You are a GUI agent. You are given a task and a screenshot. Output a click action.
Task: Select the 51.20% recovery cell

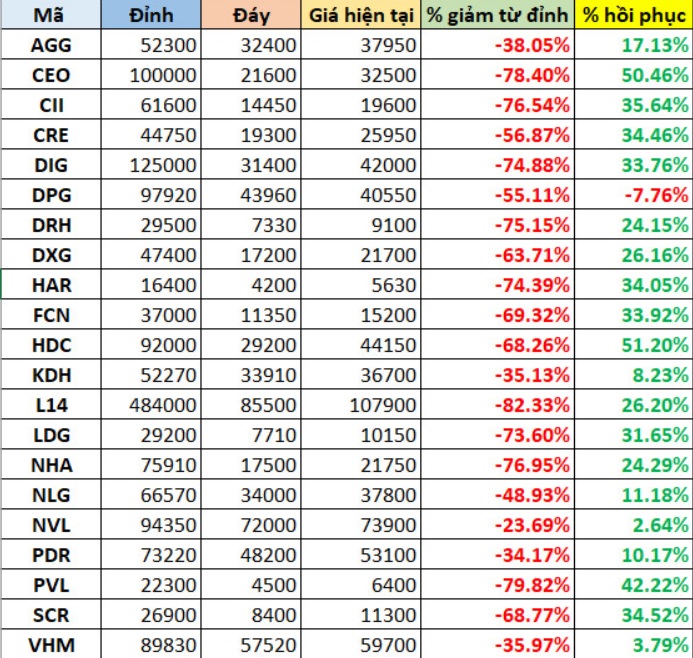634,345
